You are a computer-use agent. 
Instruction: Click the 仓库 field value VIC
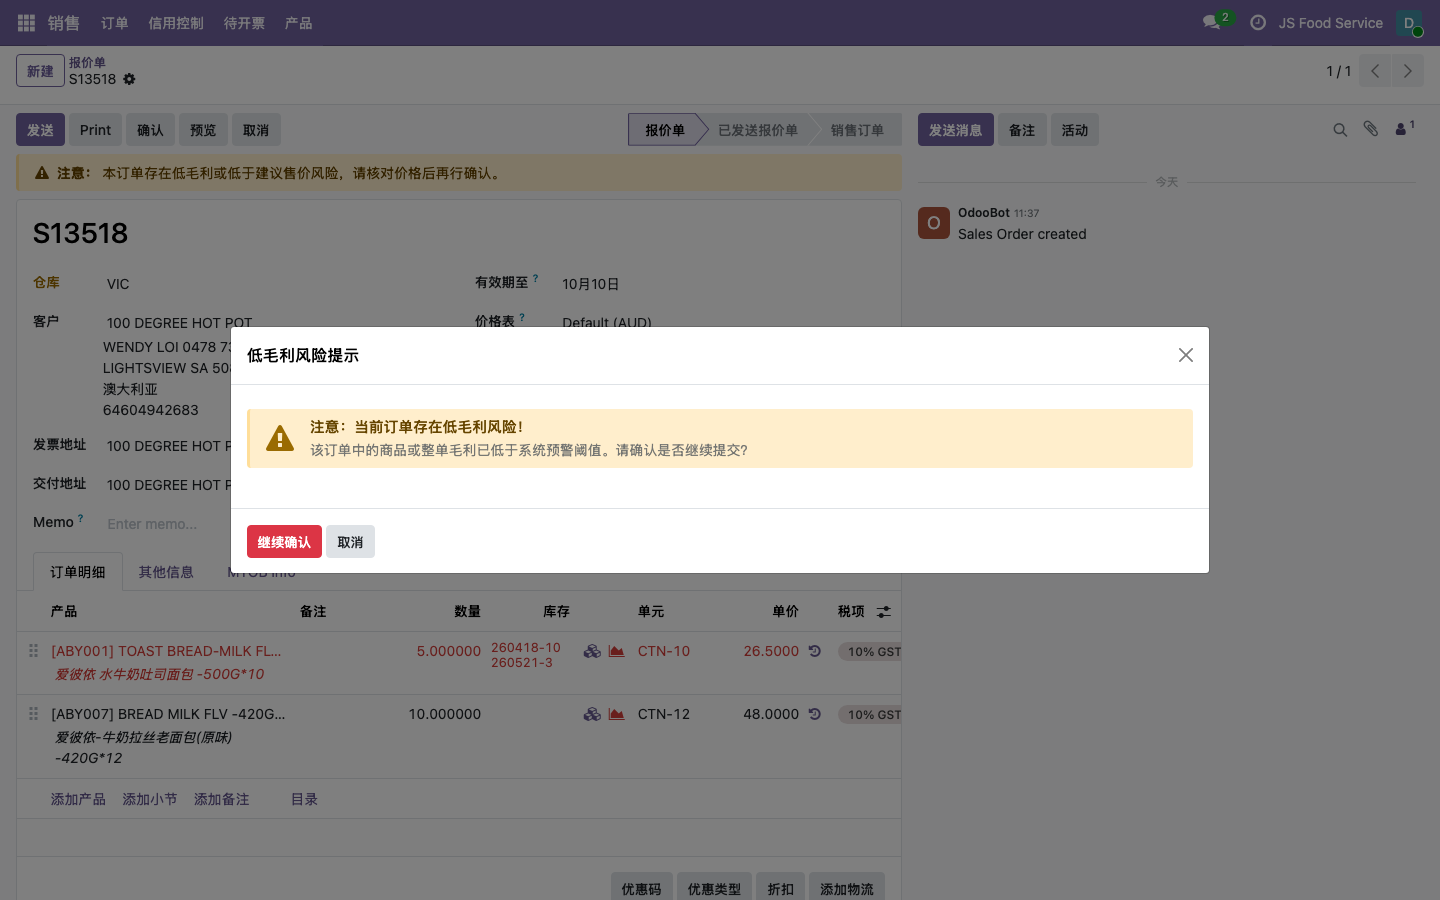pyautogui.click(x=118, y=284)
